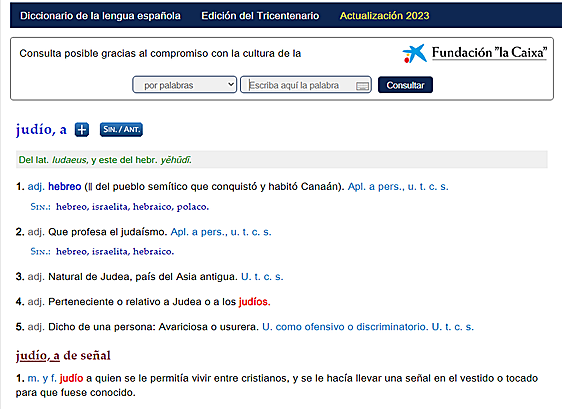Screen dimensions: 562x409
Task: Click the headword 'judío, a'
Action: pos(41,129)
